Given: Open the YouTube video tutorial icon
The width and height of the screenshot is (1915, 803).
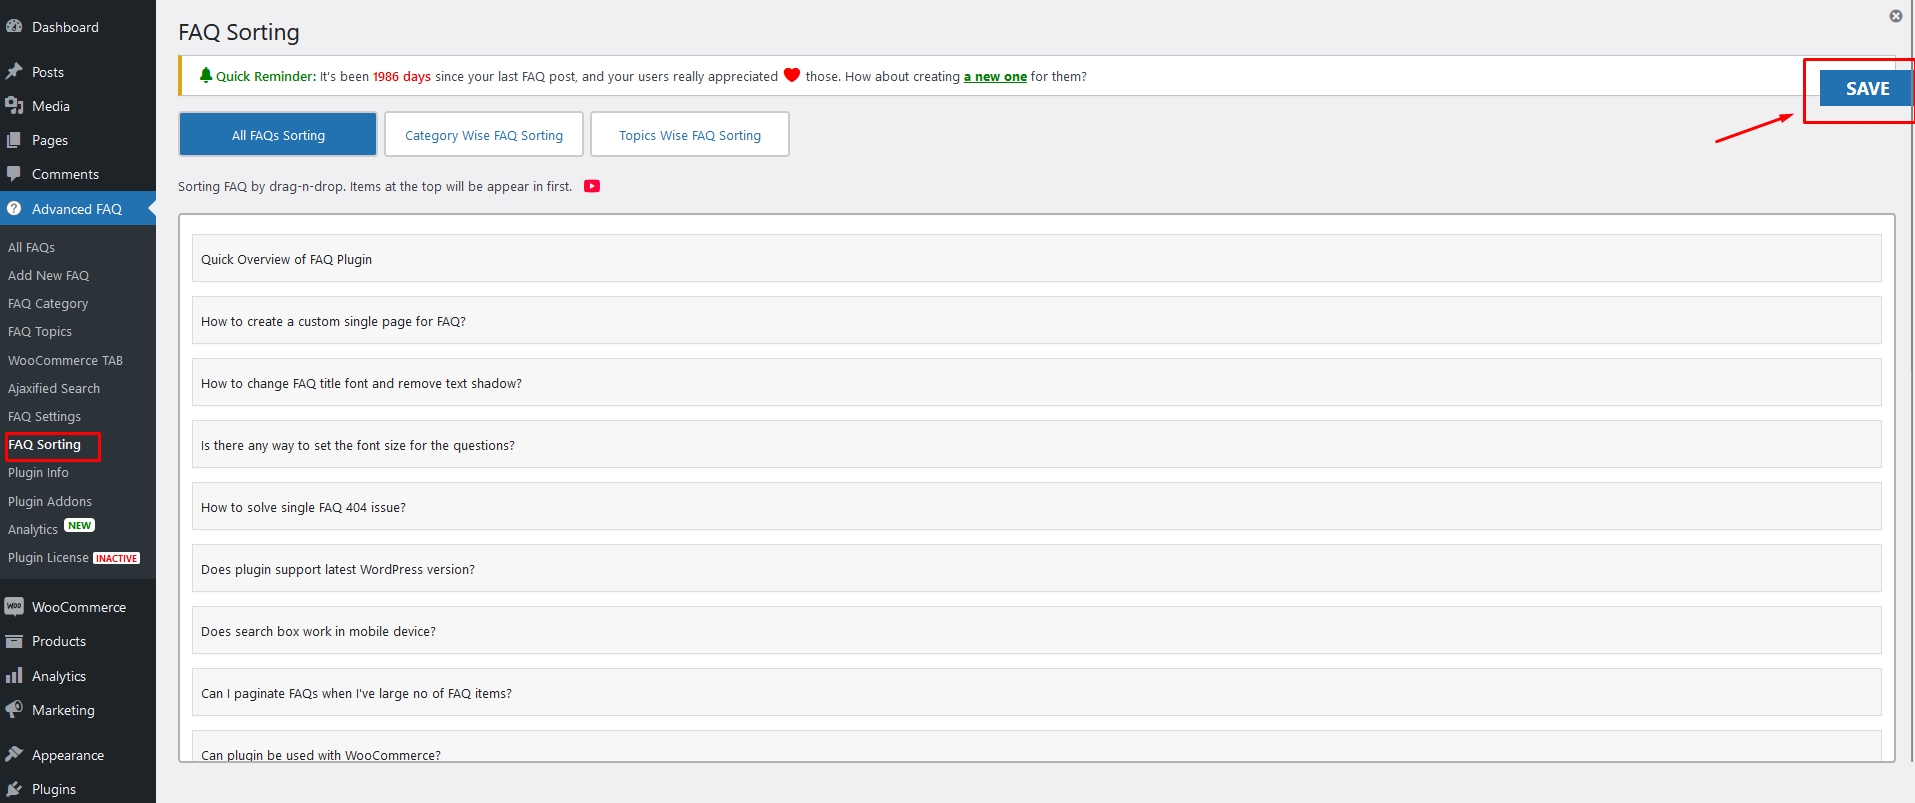Looking at the screenshot, I should 592,186.
